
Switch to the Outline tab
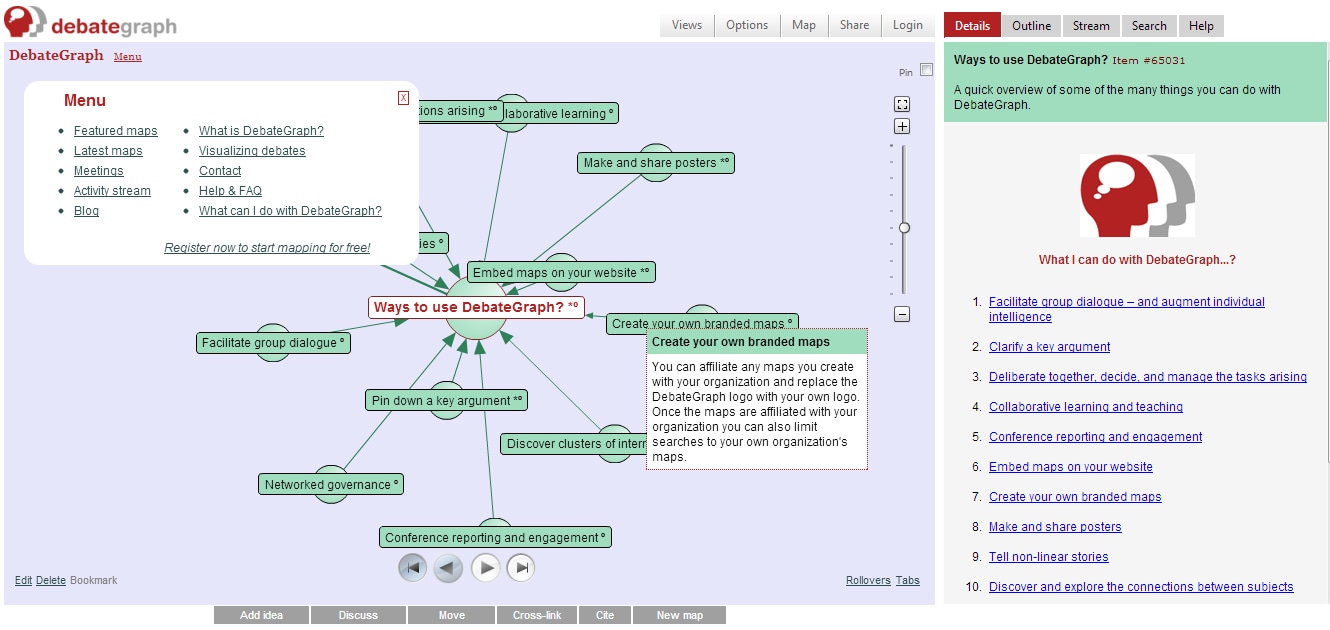pos(1031,26)
